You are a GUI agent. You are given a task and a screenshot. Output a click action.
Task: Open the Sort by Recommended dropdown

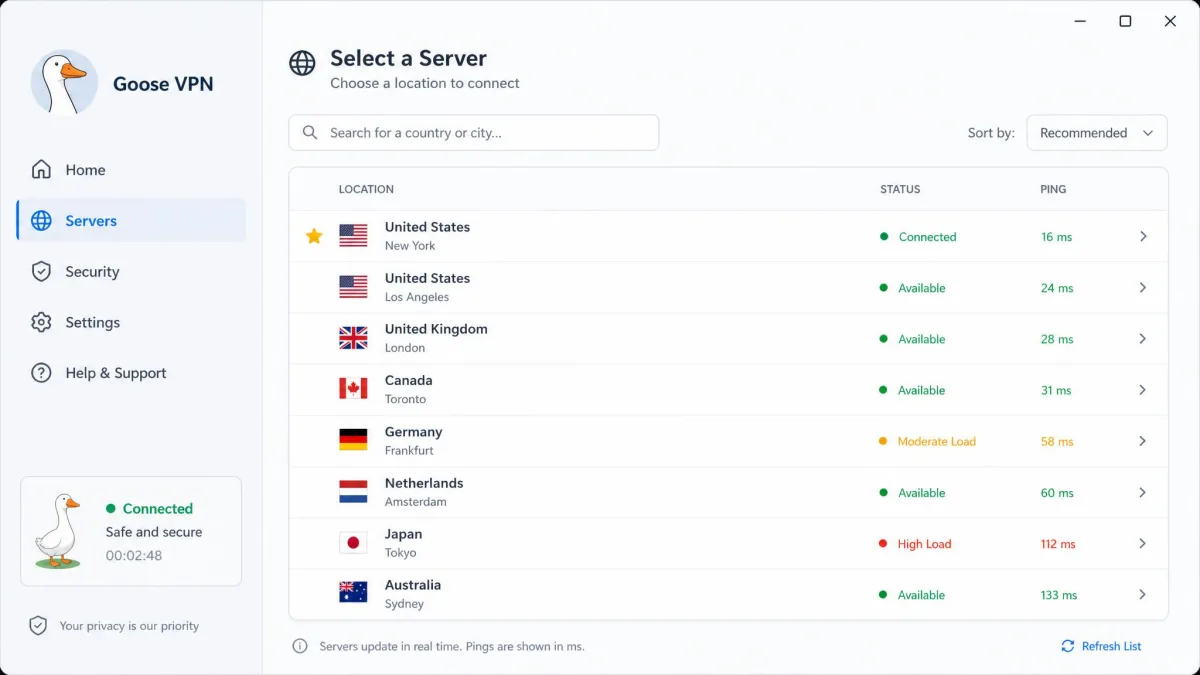tap(1097, 133)
